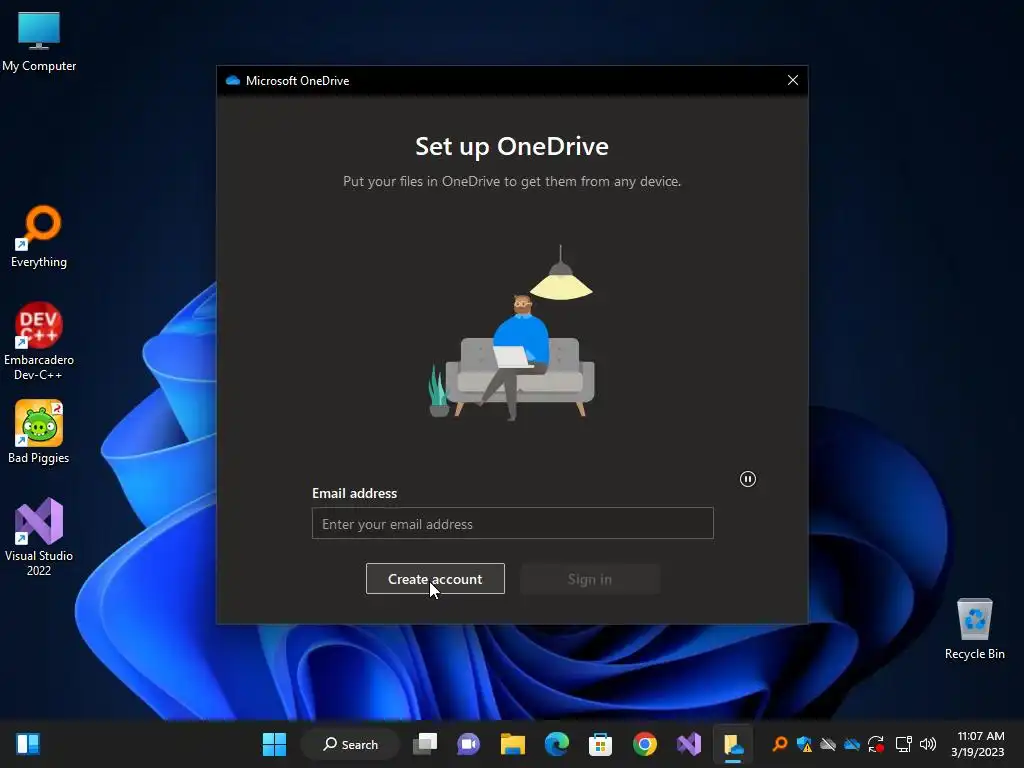Launch Google Chrome from the taskbar
Viewport: 1024px width, 768px height.
click(645, 744)
